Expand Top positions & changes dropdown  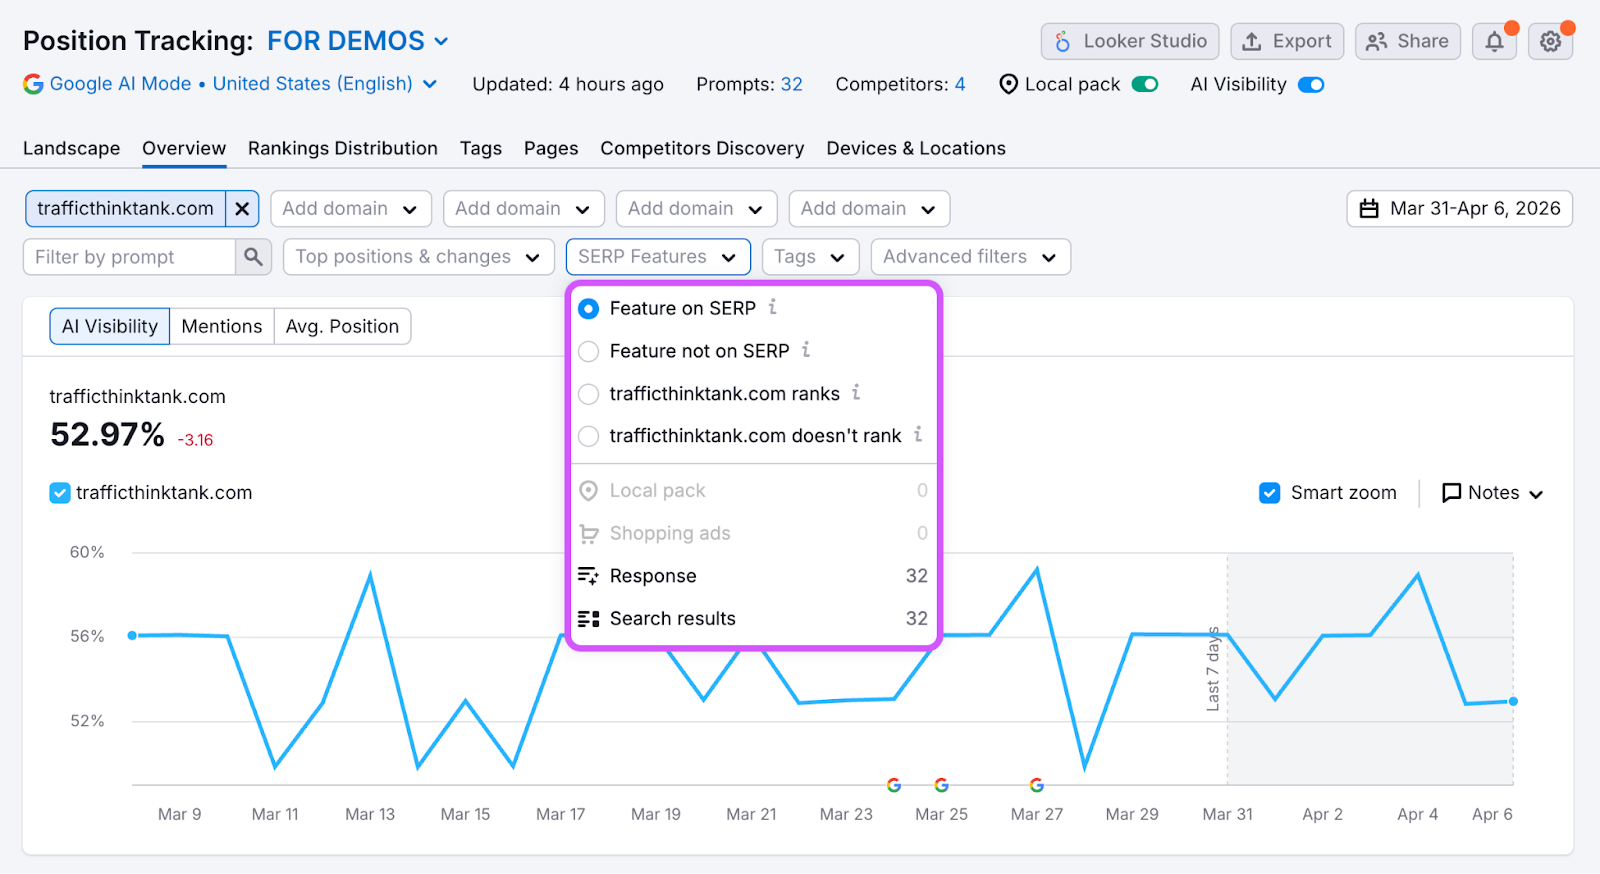tap(418, 257)
